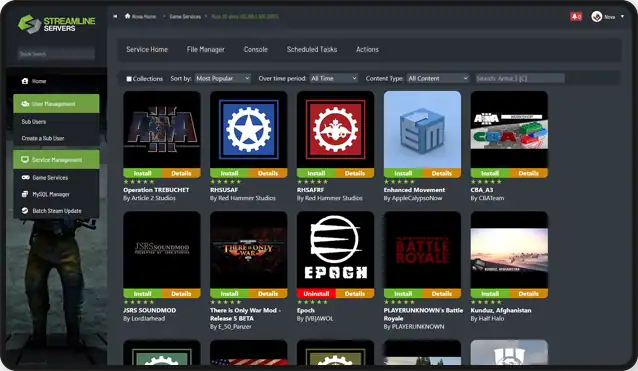638x371 pixels.
Task: Click the Enhanced Movement cube thumbnail
Action: pos(422,130)
